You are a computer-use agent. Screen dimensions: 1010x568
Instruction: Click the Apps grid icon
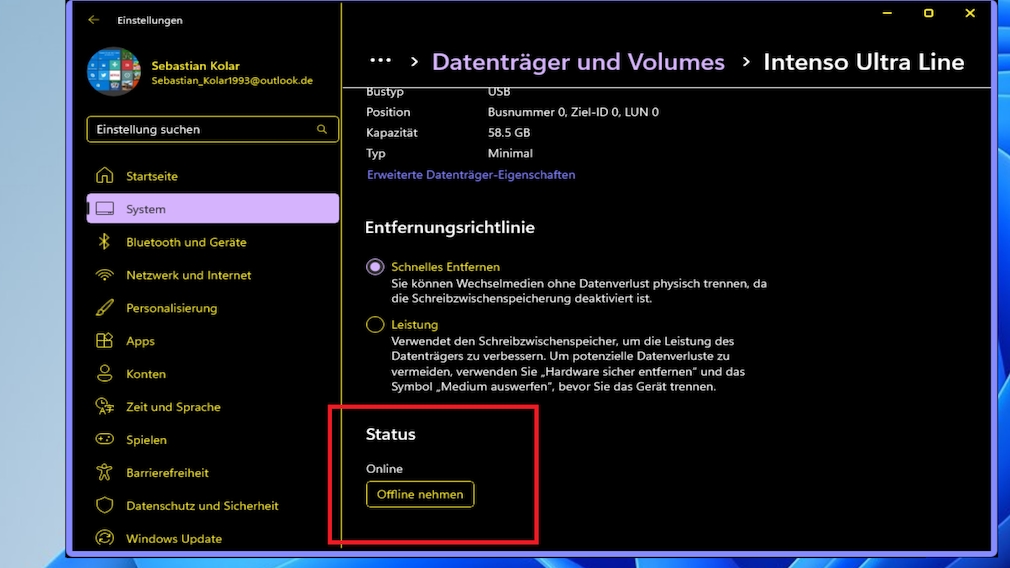pyautogui.click(x=104, y=341)
